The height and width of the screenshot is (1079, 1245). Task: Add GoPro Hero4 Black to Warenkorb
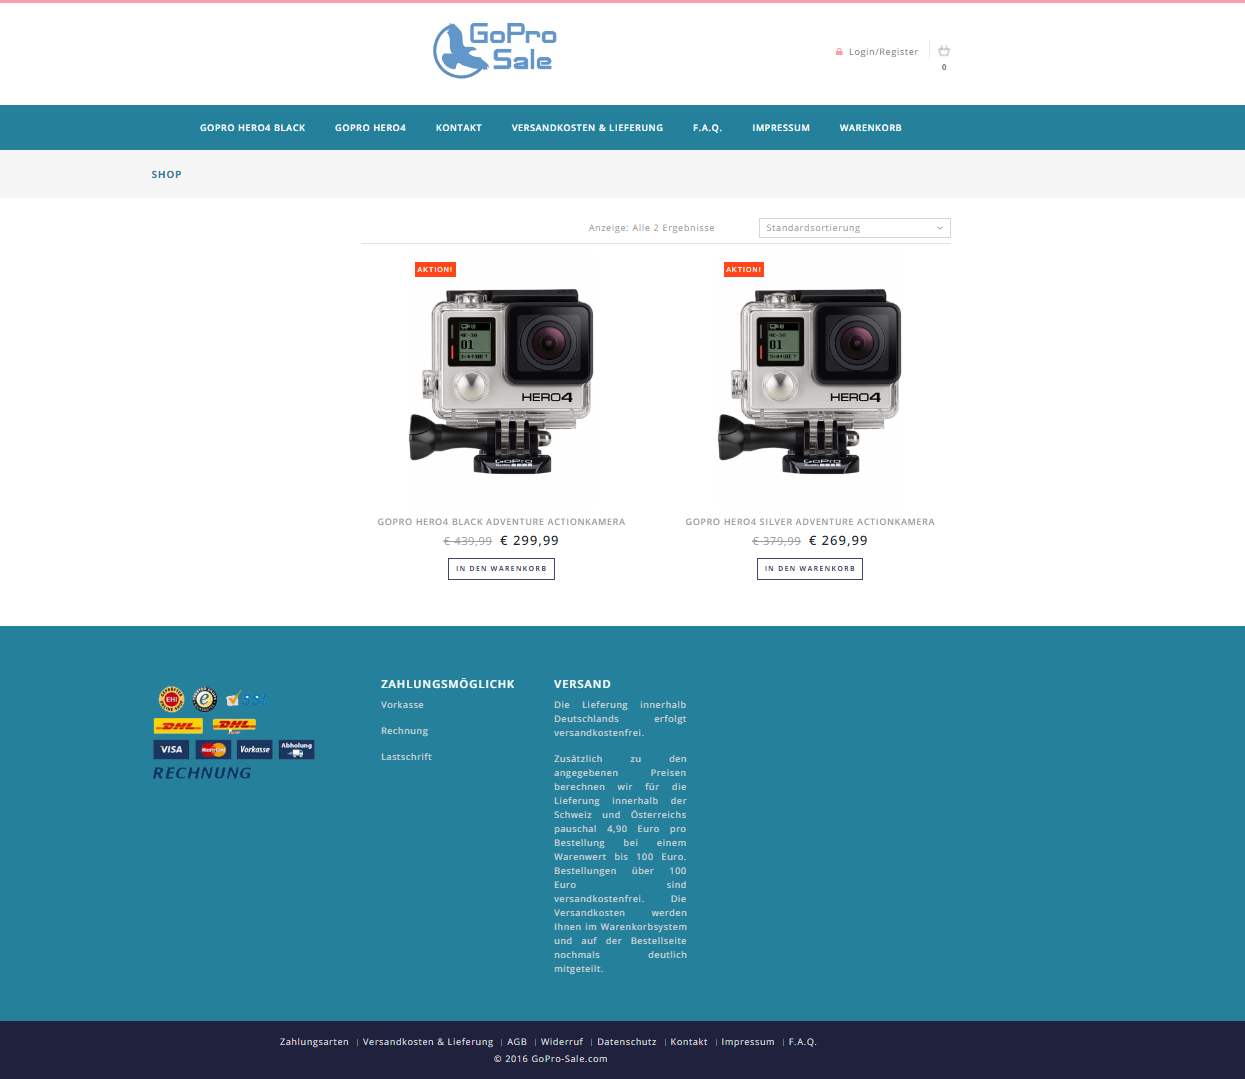tap(501, 569)
